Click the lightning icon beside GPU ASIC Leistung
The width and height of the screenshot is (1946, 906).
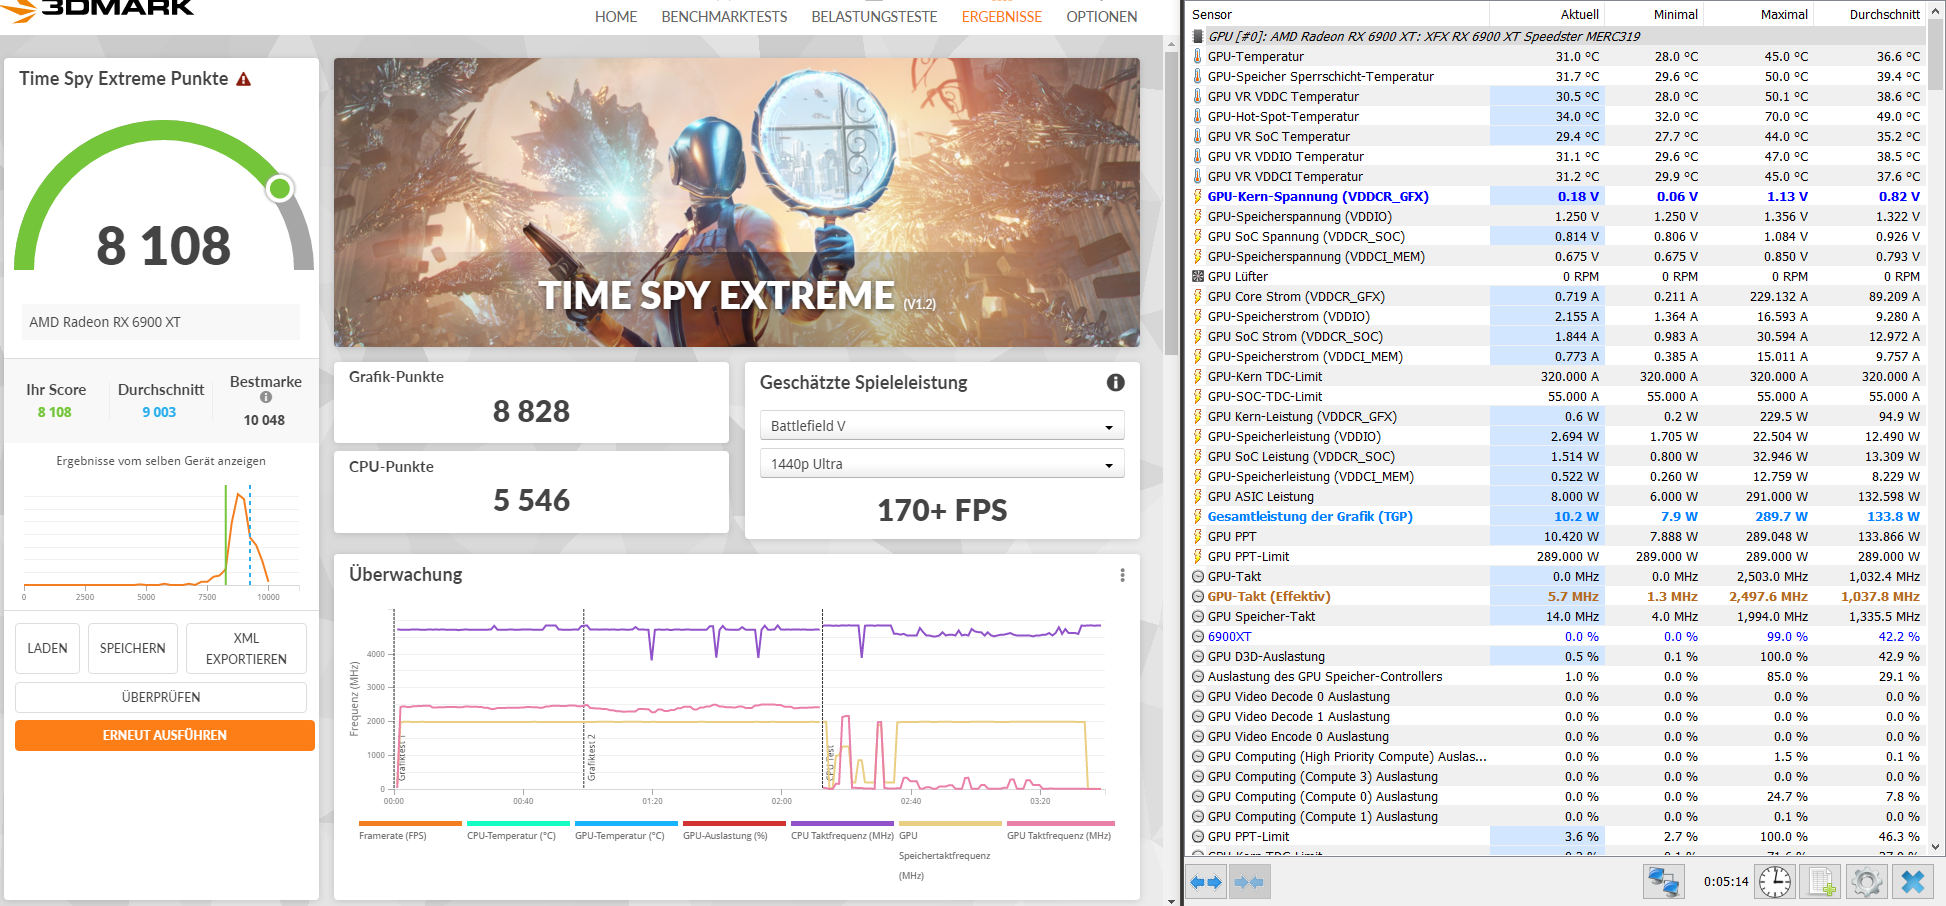[x=1197, y=496]
